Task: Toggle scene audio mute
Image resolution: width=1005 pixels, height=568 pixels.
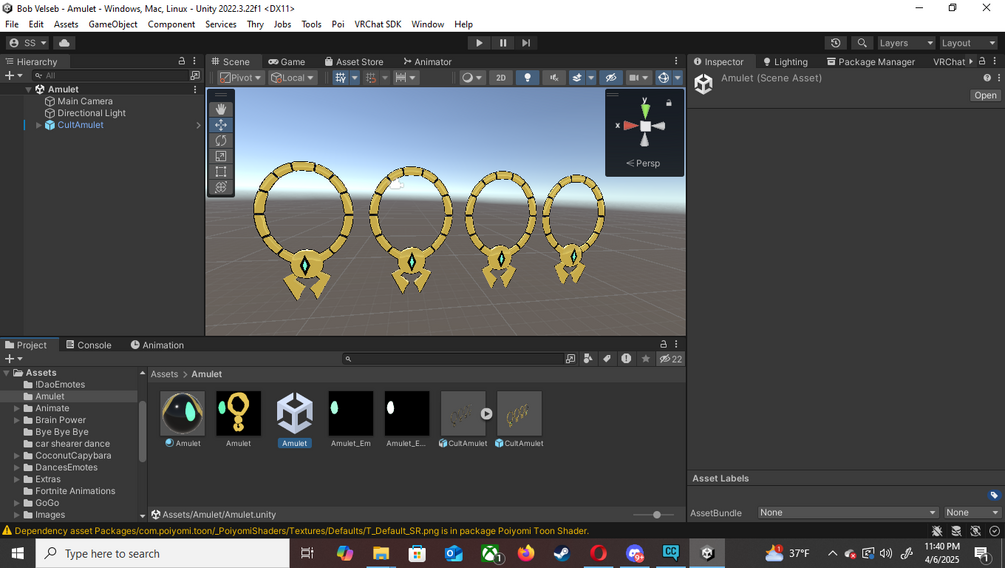Action: point(554,78)
